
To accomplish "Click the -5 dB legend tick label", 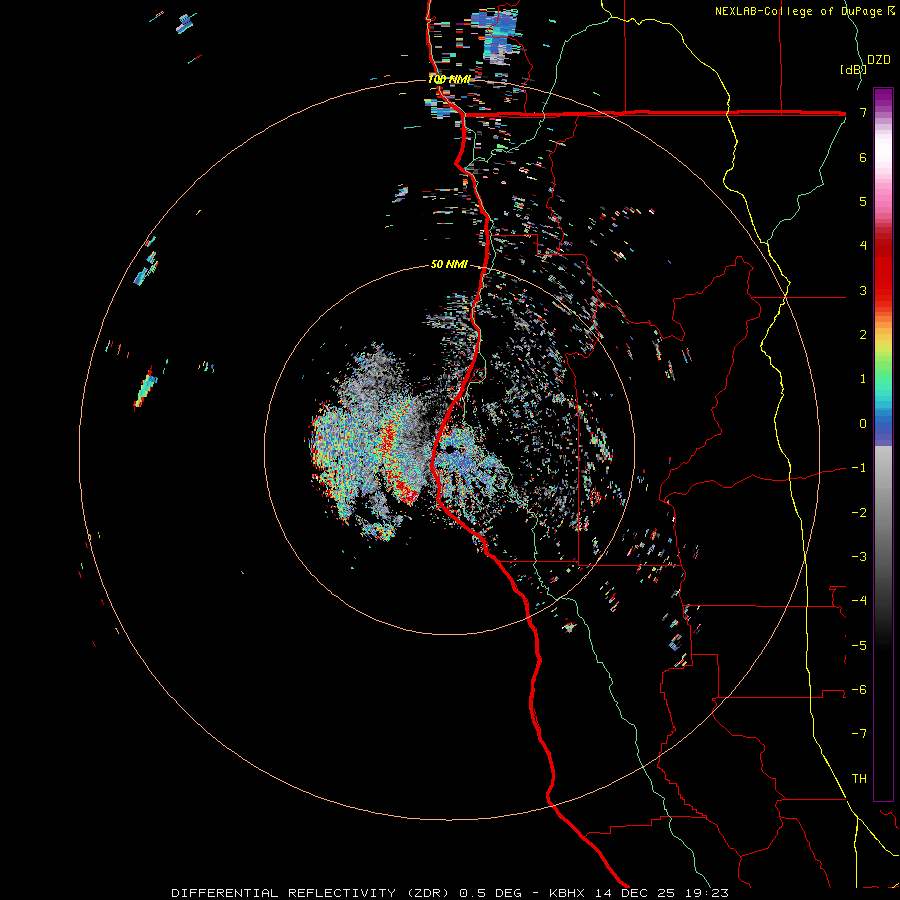I will point(859,645).
